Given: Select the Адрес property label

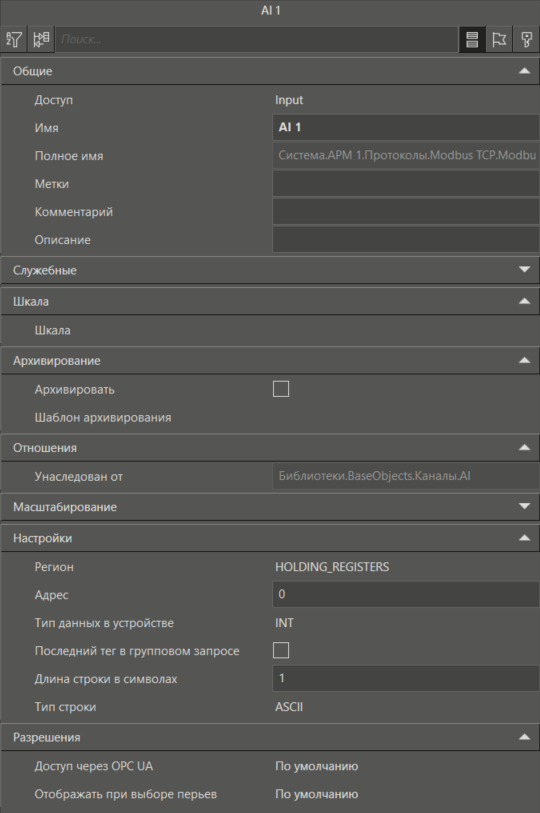Looking at the screenshot, I should [x=51, y=595].
